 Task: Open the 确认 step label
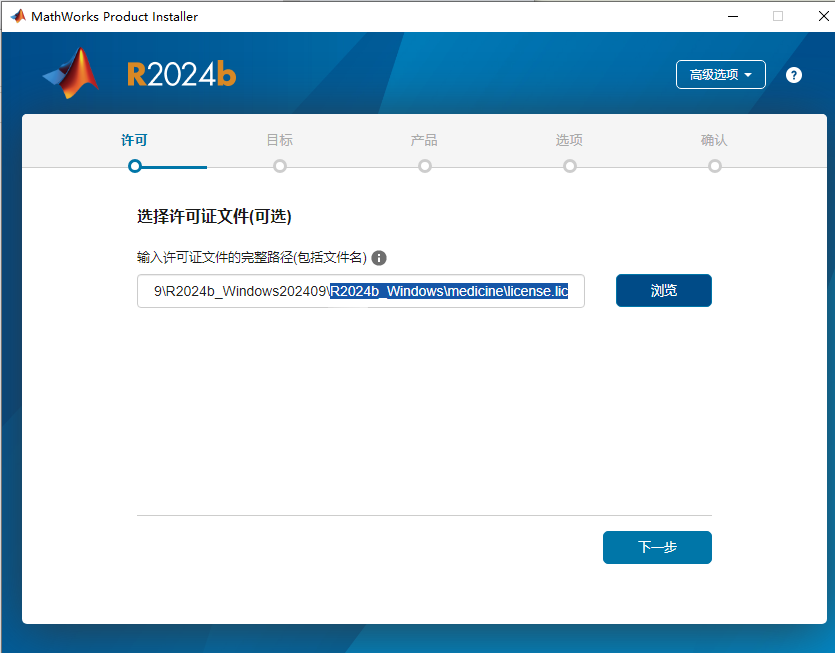[714, 140]
